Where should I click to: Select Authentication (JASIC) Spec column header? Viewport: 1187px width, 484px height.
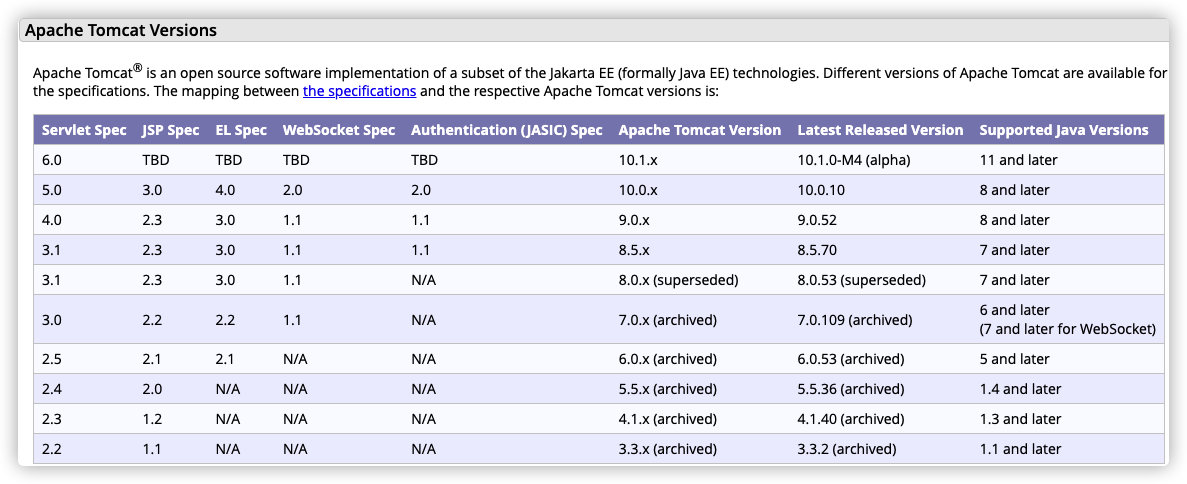coord(507,130)
